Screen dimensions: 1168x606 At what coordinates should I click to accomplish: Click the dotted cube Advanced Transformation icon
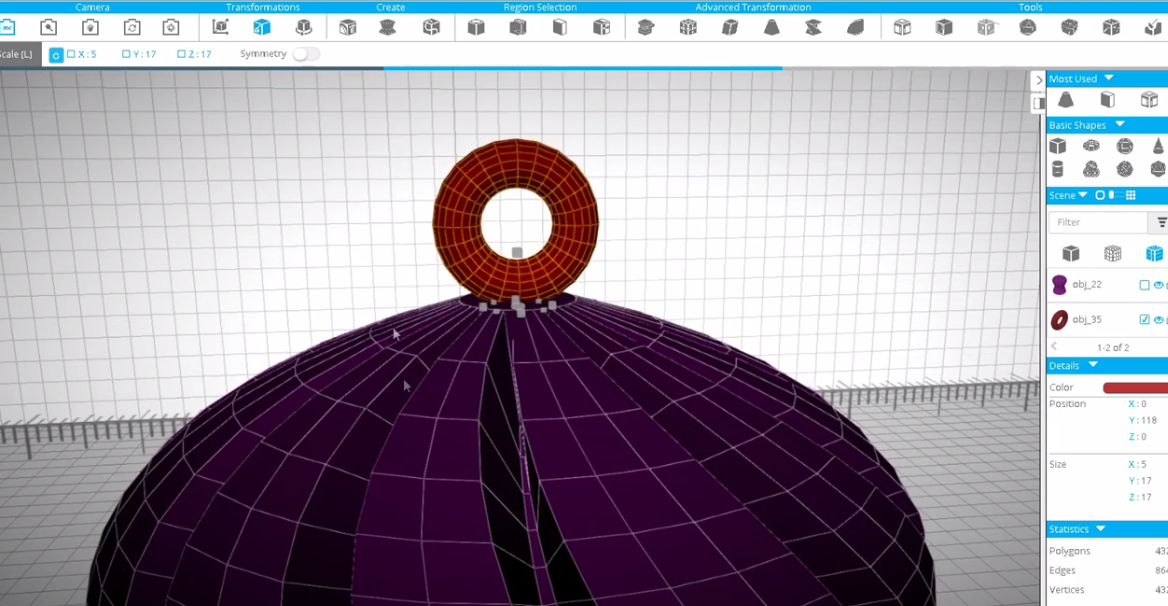click(688, 28)
